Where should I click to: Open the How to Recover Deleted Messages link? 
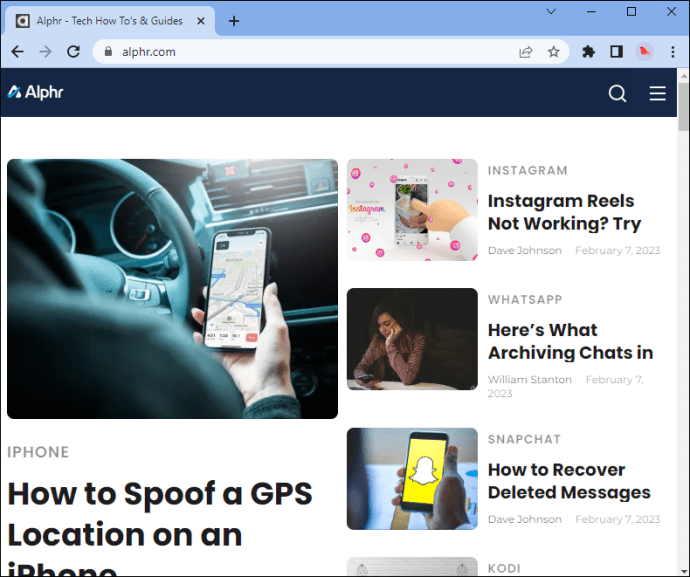[x=569, y=481]
